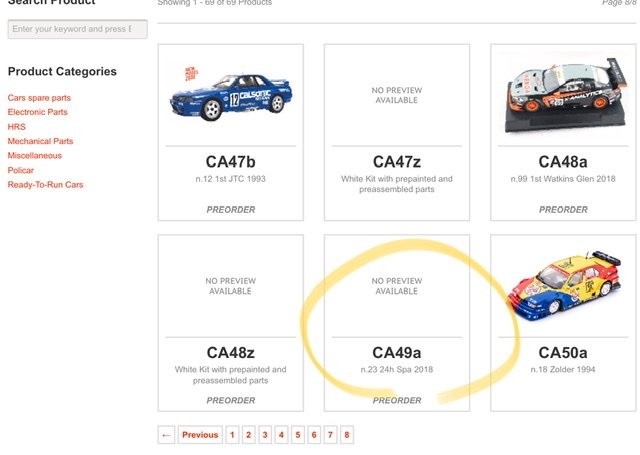
Task: Open the Cars spare parts category
Action: 39,98
